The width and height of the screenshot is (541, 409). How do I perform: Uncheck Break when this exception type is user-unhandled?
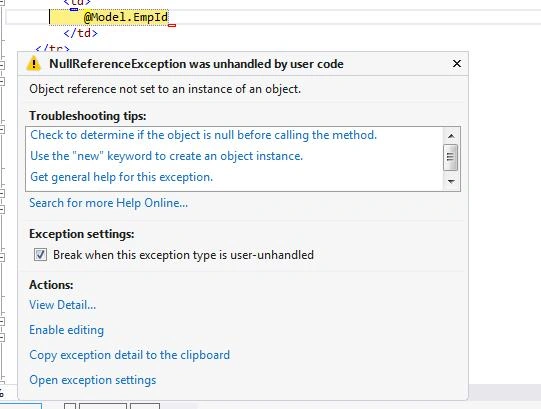coord(40,255)
